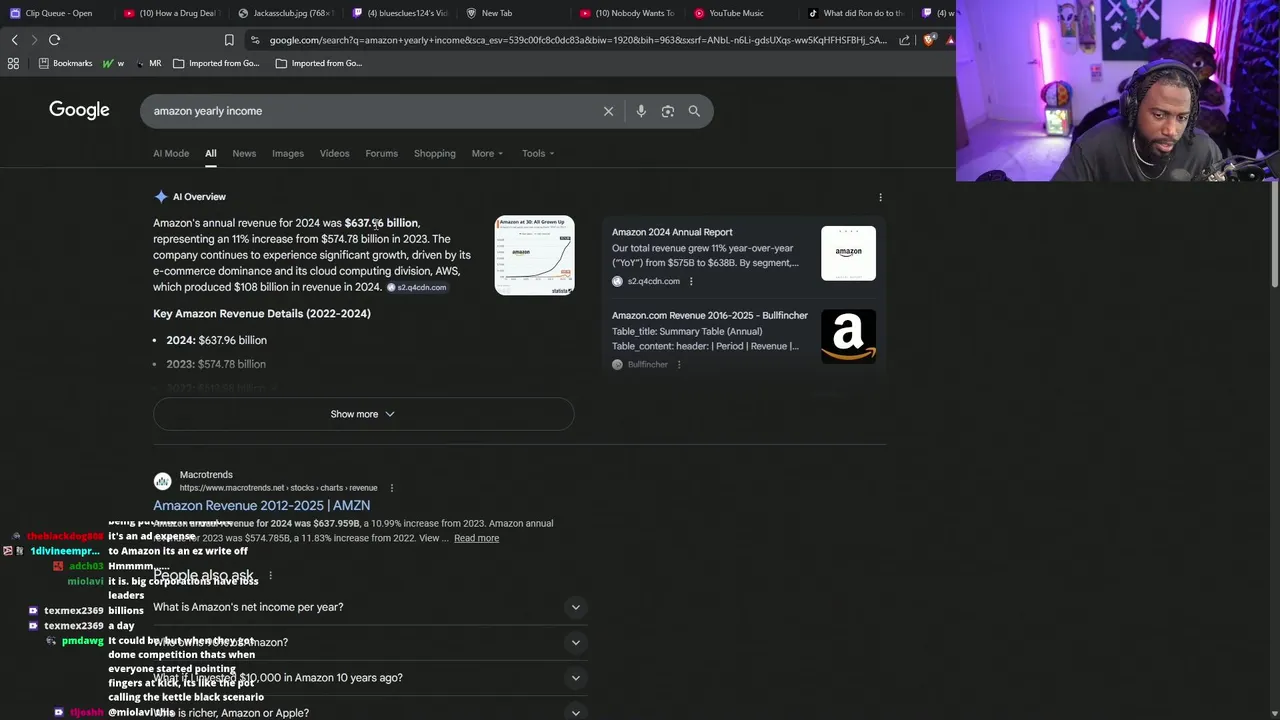Click the page's vertical scrollbar

point(1274,235)
